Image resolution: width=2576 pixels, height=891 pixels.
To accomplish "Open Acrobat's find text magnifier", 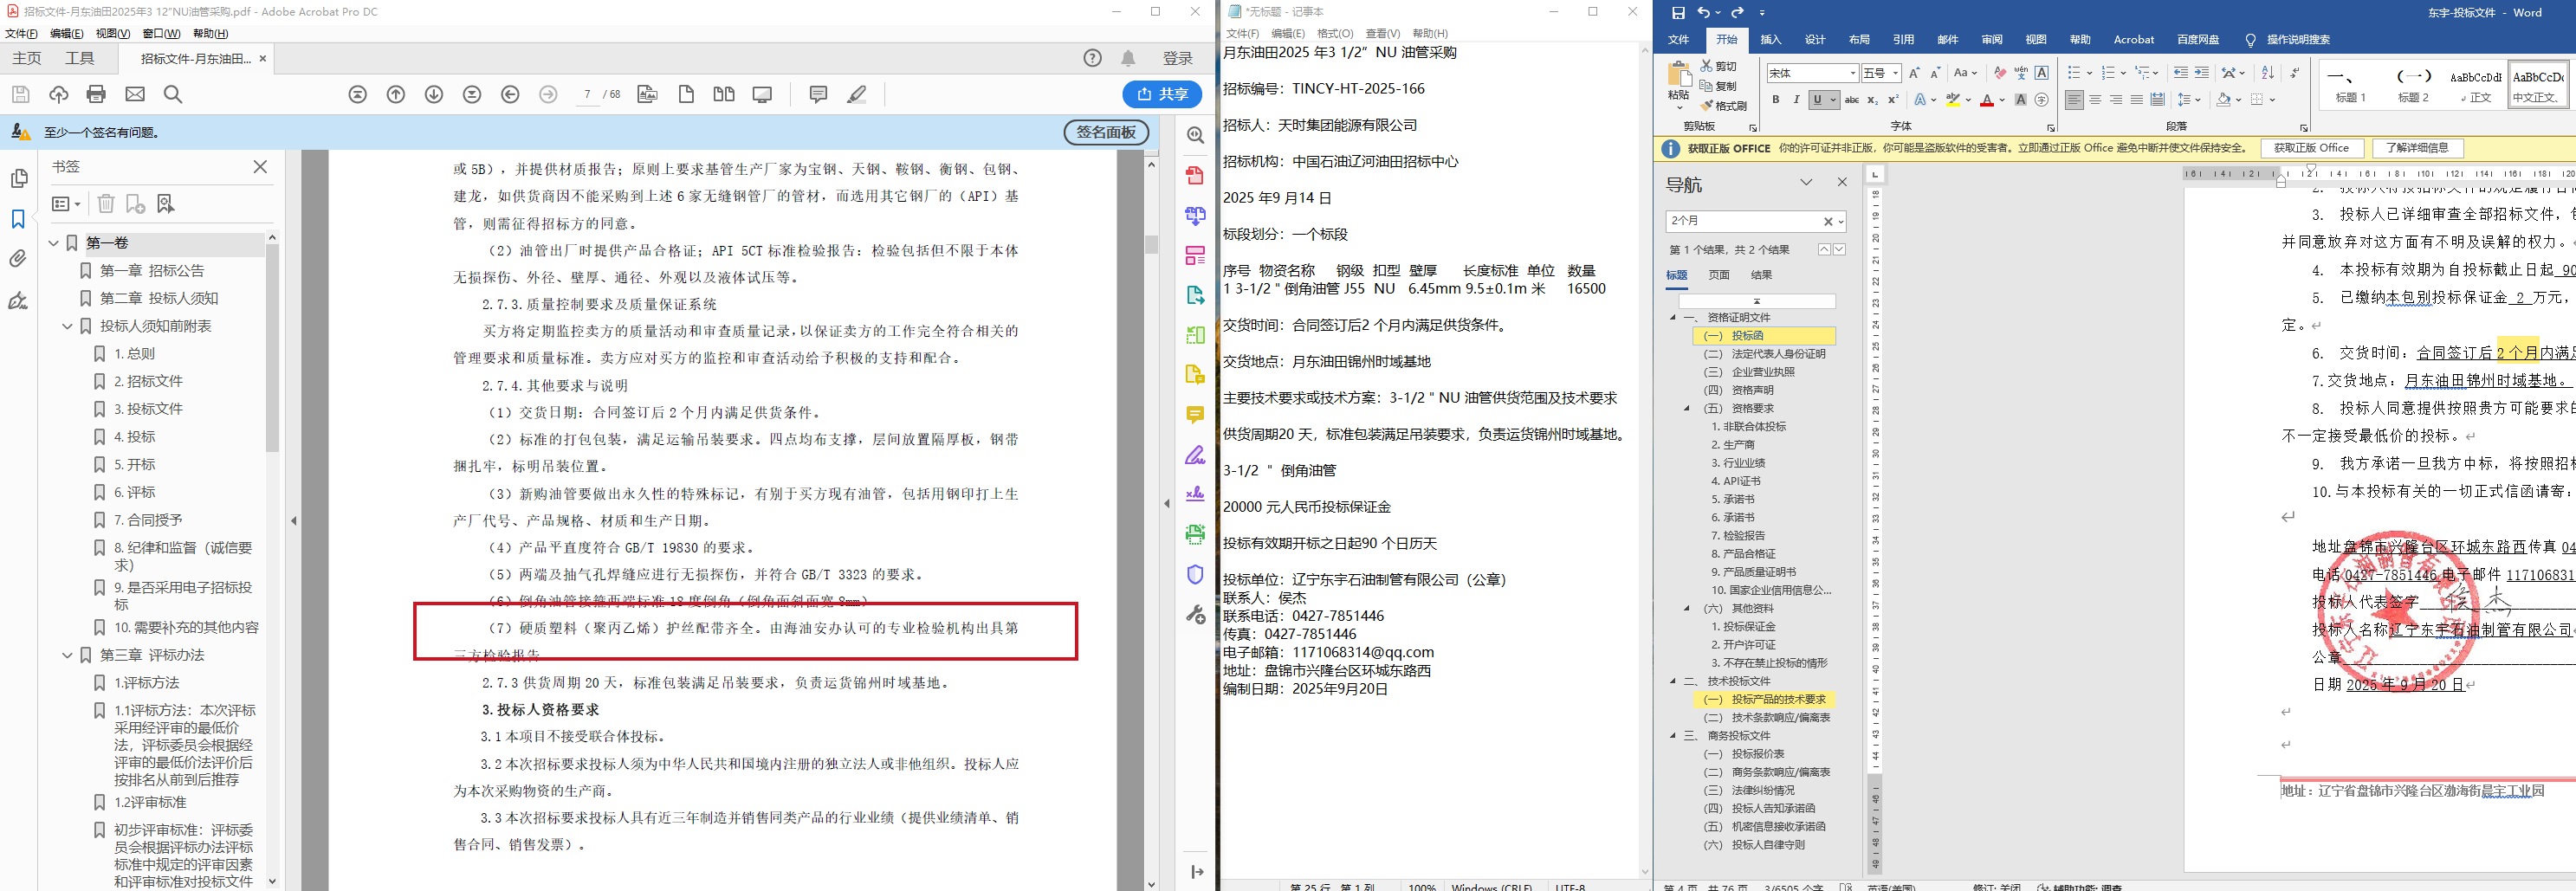I will point(173,94).
